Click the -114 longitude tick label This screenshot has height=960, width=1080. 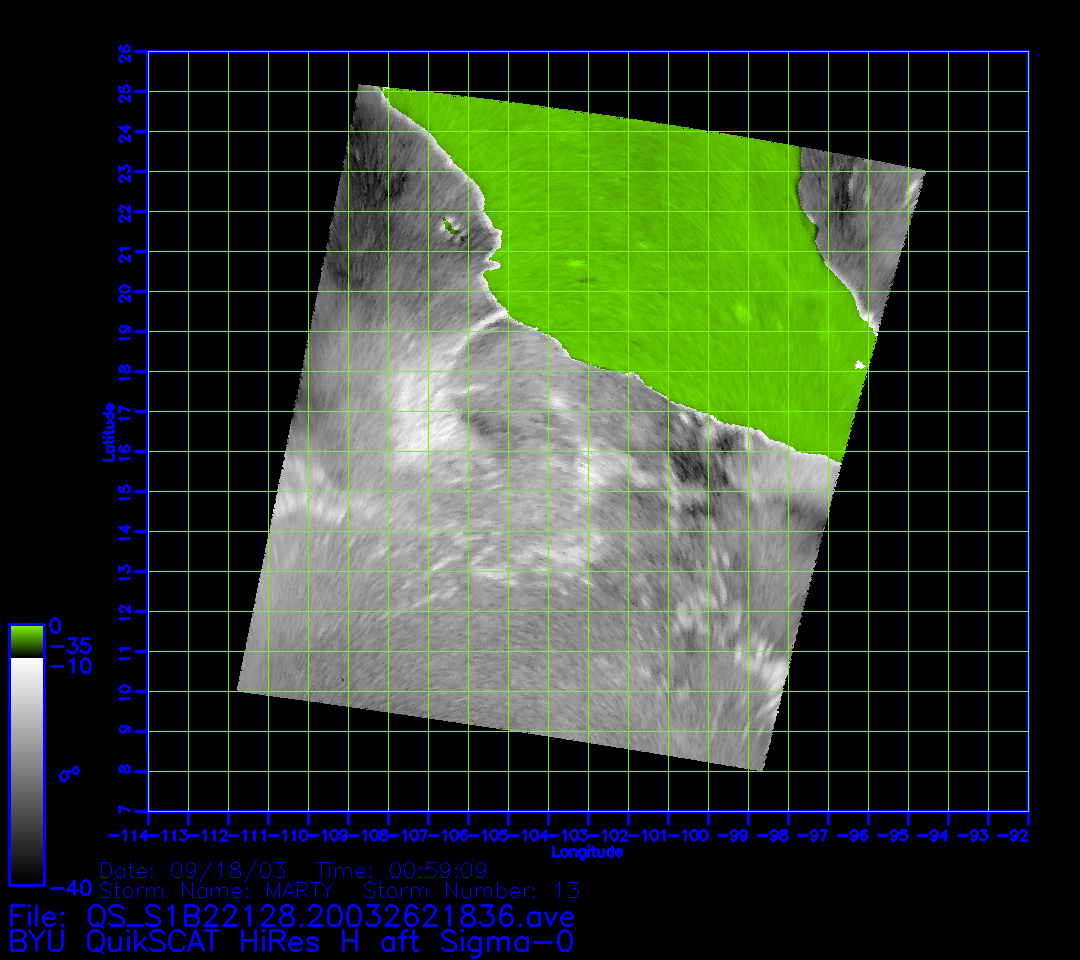point(127,836)
